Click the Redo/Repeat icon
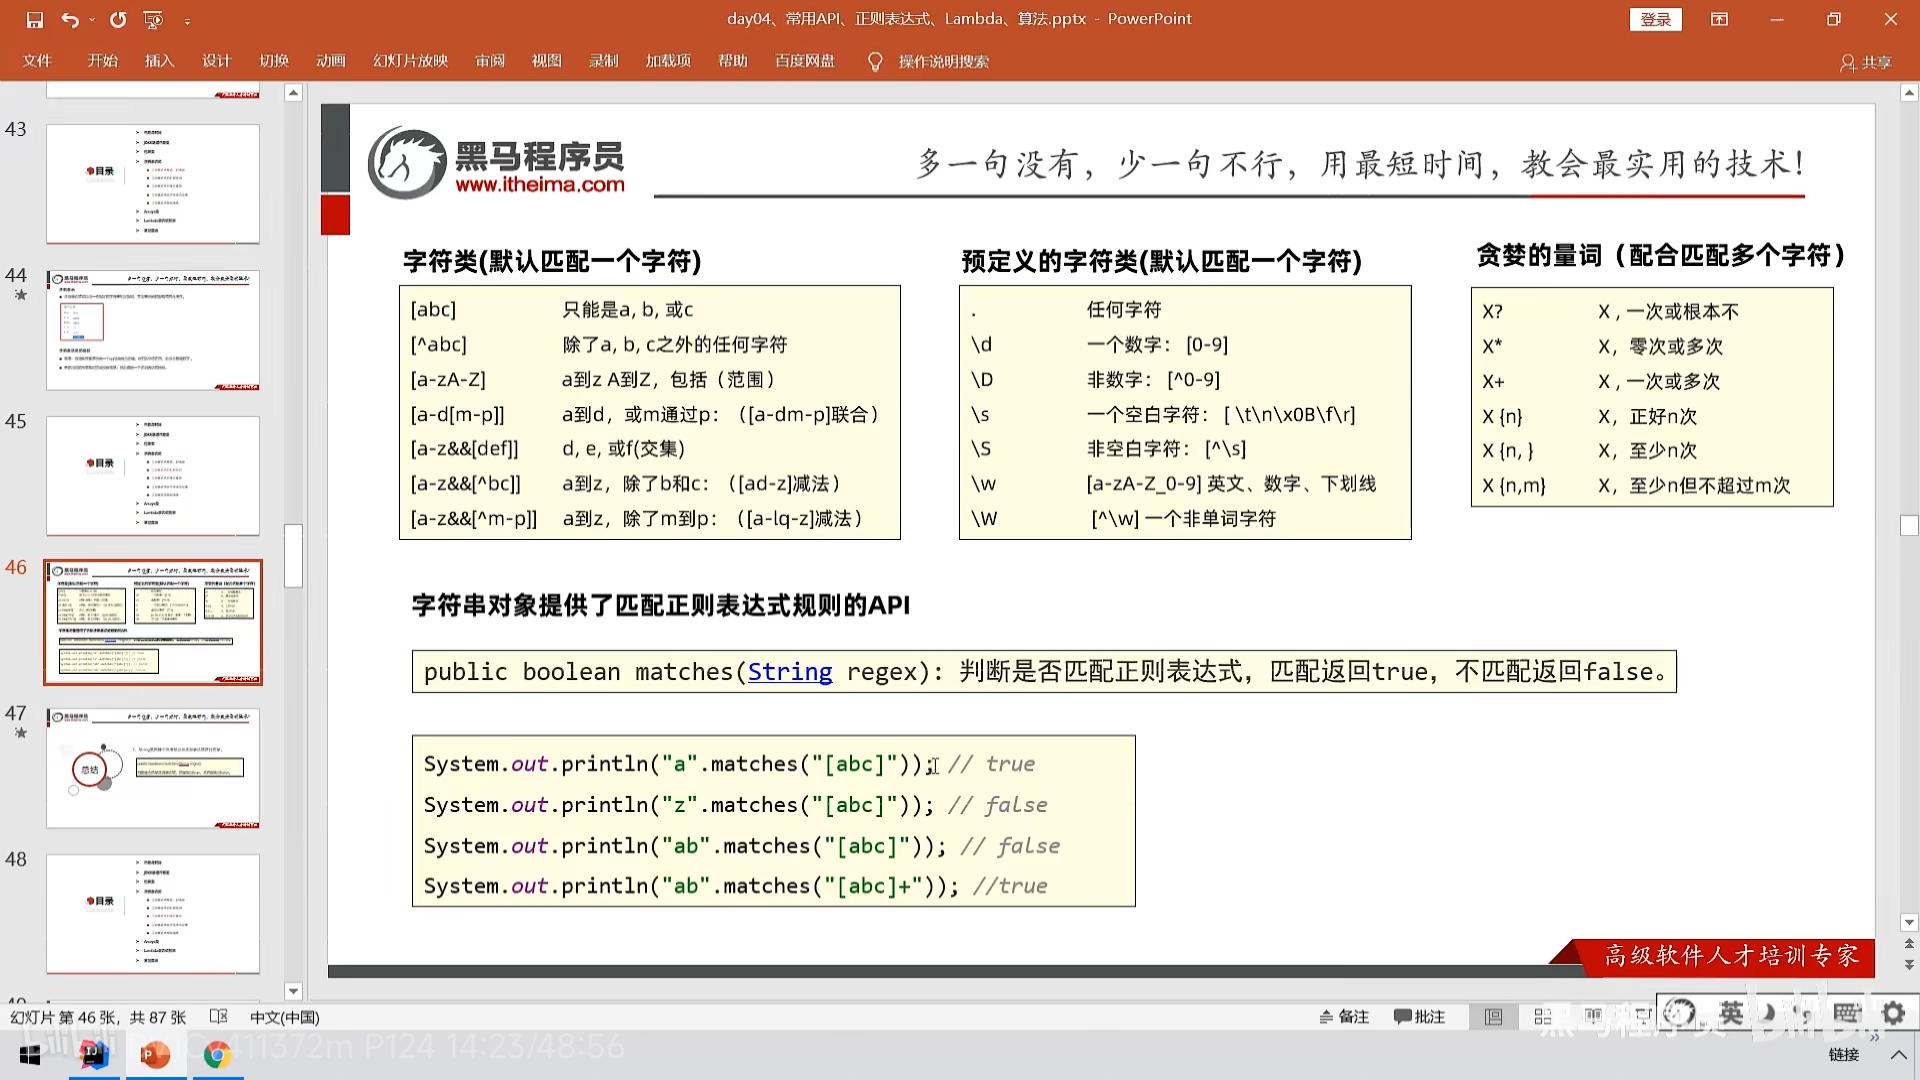Image resolution: width=1920 pixels, height=1080 pixels. [x=118, y=19]
